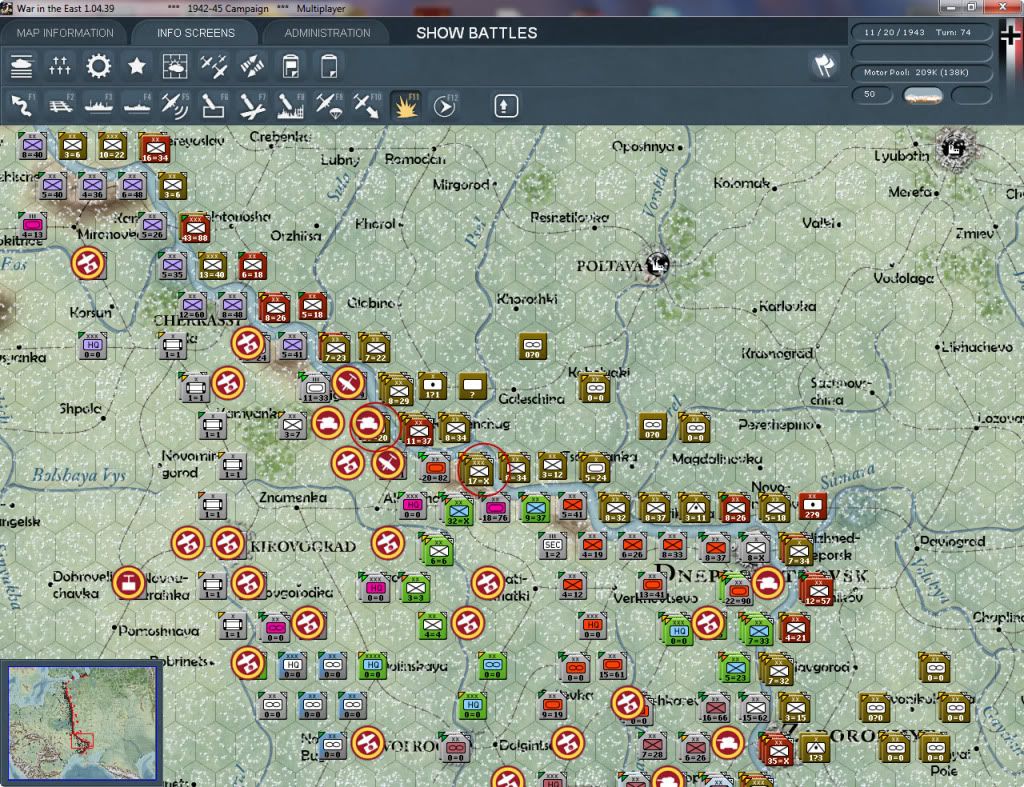Open the blank clipboard log icon
1024x787 pixels.
click(329, 67)
